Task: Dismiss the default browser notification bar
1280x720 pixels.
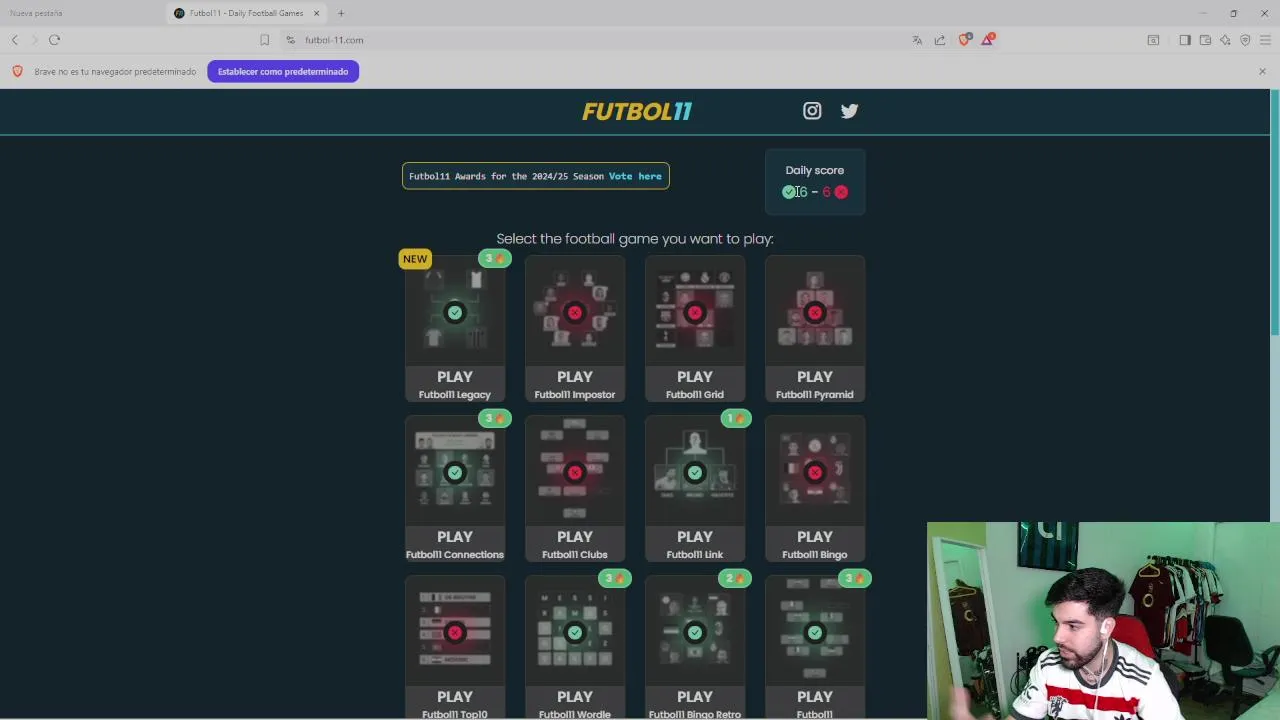Action: tap(1262, 71)
